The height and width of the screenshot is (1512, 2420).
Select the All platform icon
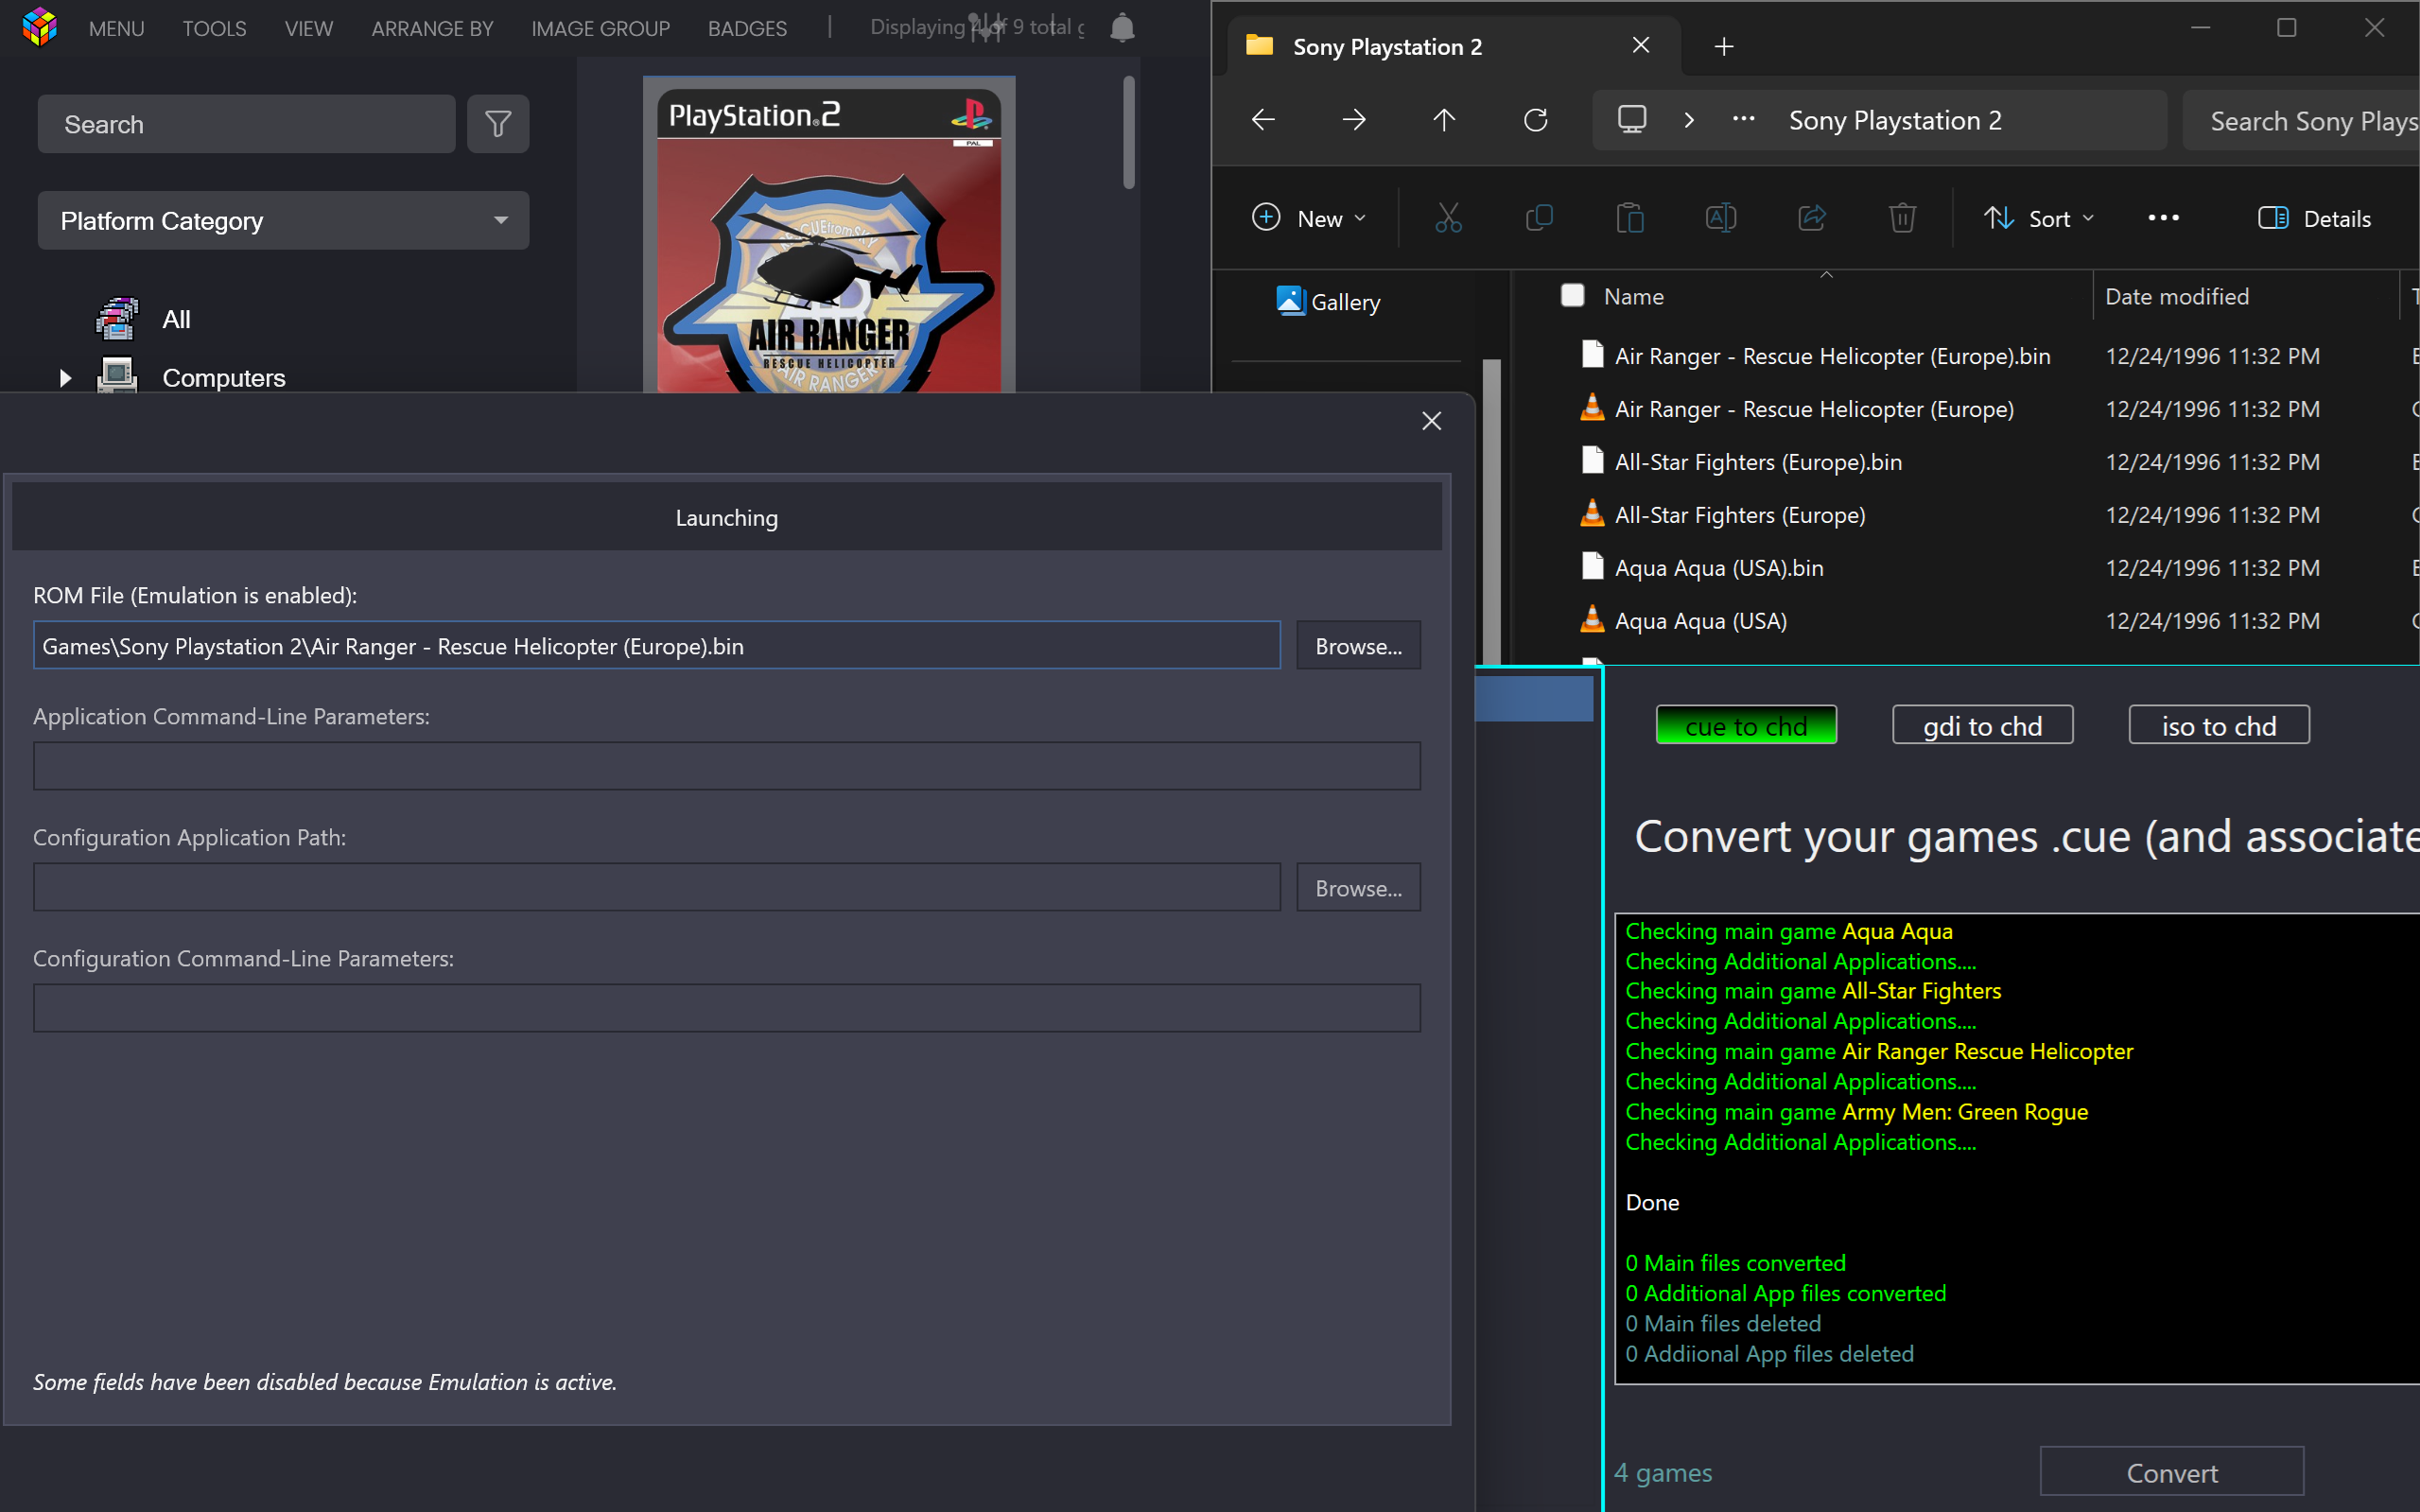pos(117,319)
